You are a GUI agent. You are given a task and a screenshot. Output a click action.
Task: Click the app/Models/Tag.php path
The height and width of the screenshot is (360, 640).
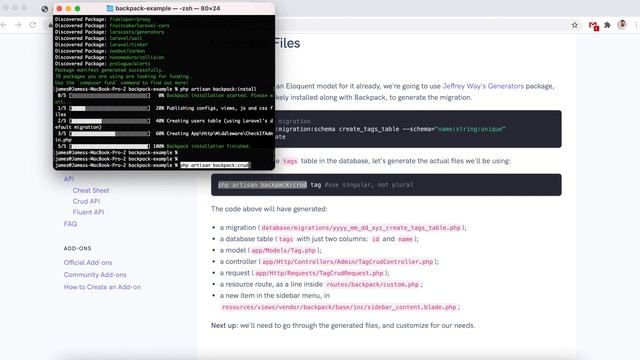tap(283, 250)
